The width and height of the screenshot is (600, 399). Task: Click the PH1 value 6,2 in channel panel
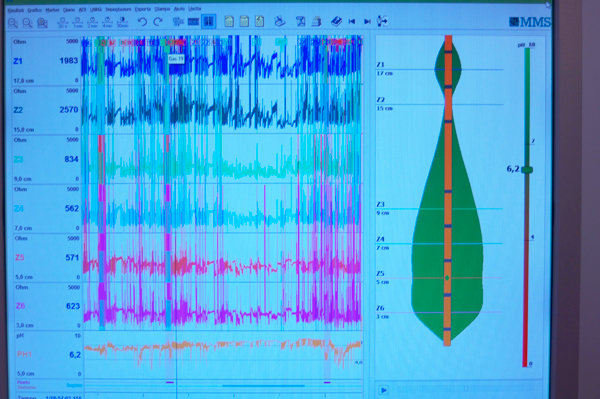tap(75, 355)
